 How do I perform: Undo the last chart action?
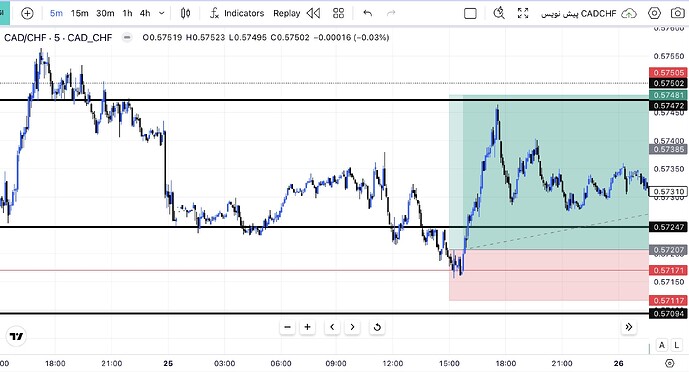(367, 13)
